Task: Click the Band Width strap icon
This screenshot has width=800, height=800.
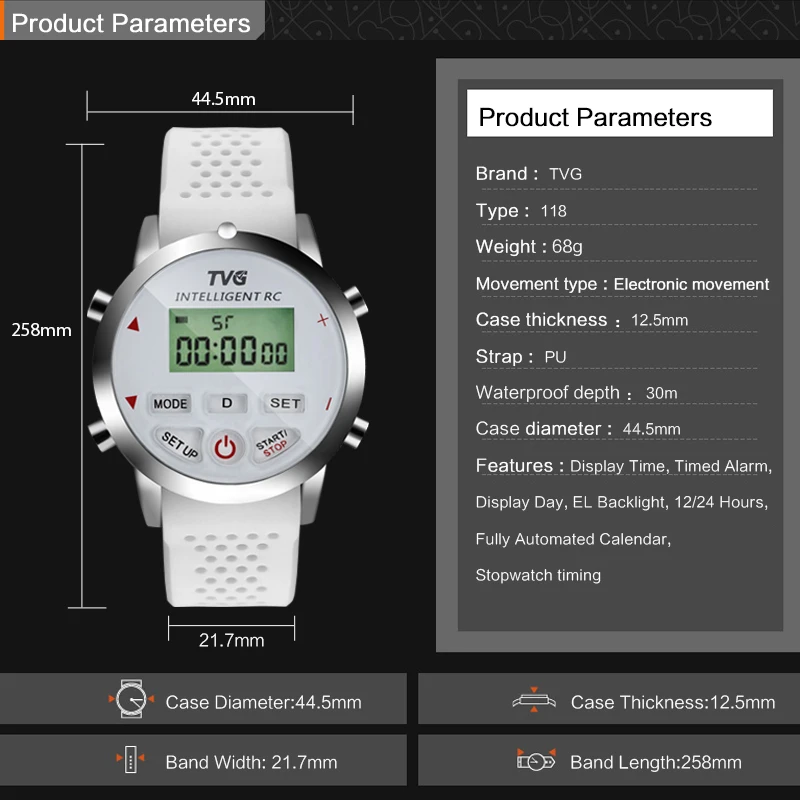Action: tap(131, 759)
